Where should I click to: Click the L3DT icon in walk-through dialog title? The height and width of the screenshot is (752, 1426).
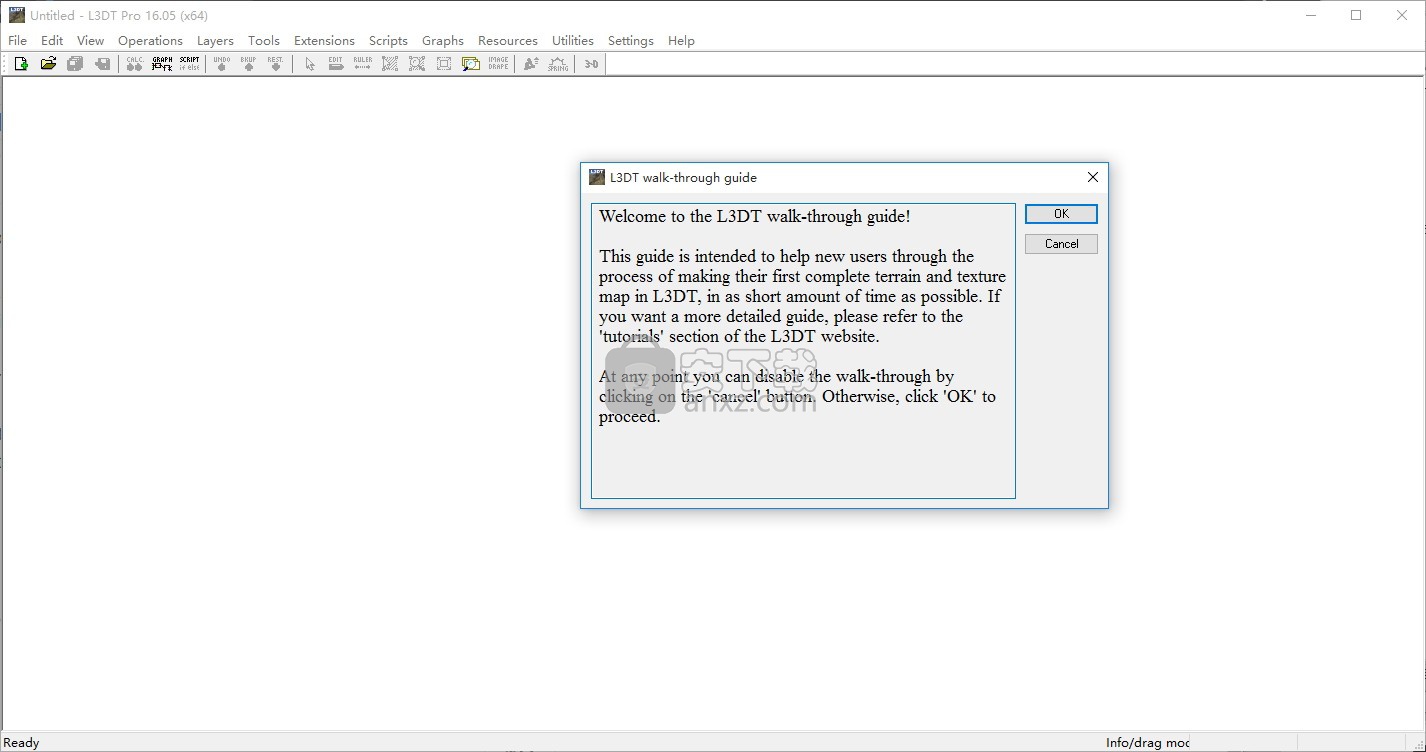[x=597, y=177]
